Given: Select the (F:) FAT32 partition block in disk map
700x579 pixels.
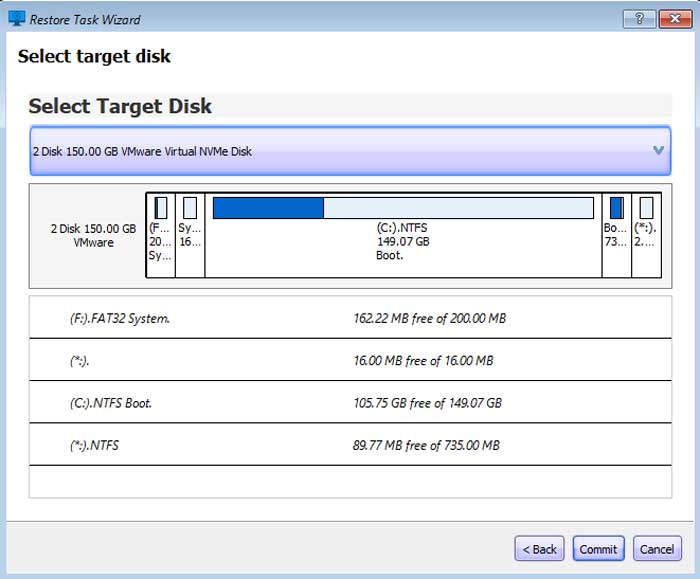Looking at the screenshot, I should [x=161, y=235].
